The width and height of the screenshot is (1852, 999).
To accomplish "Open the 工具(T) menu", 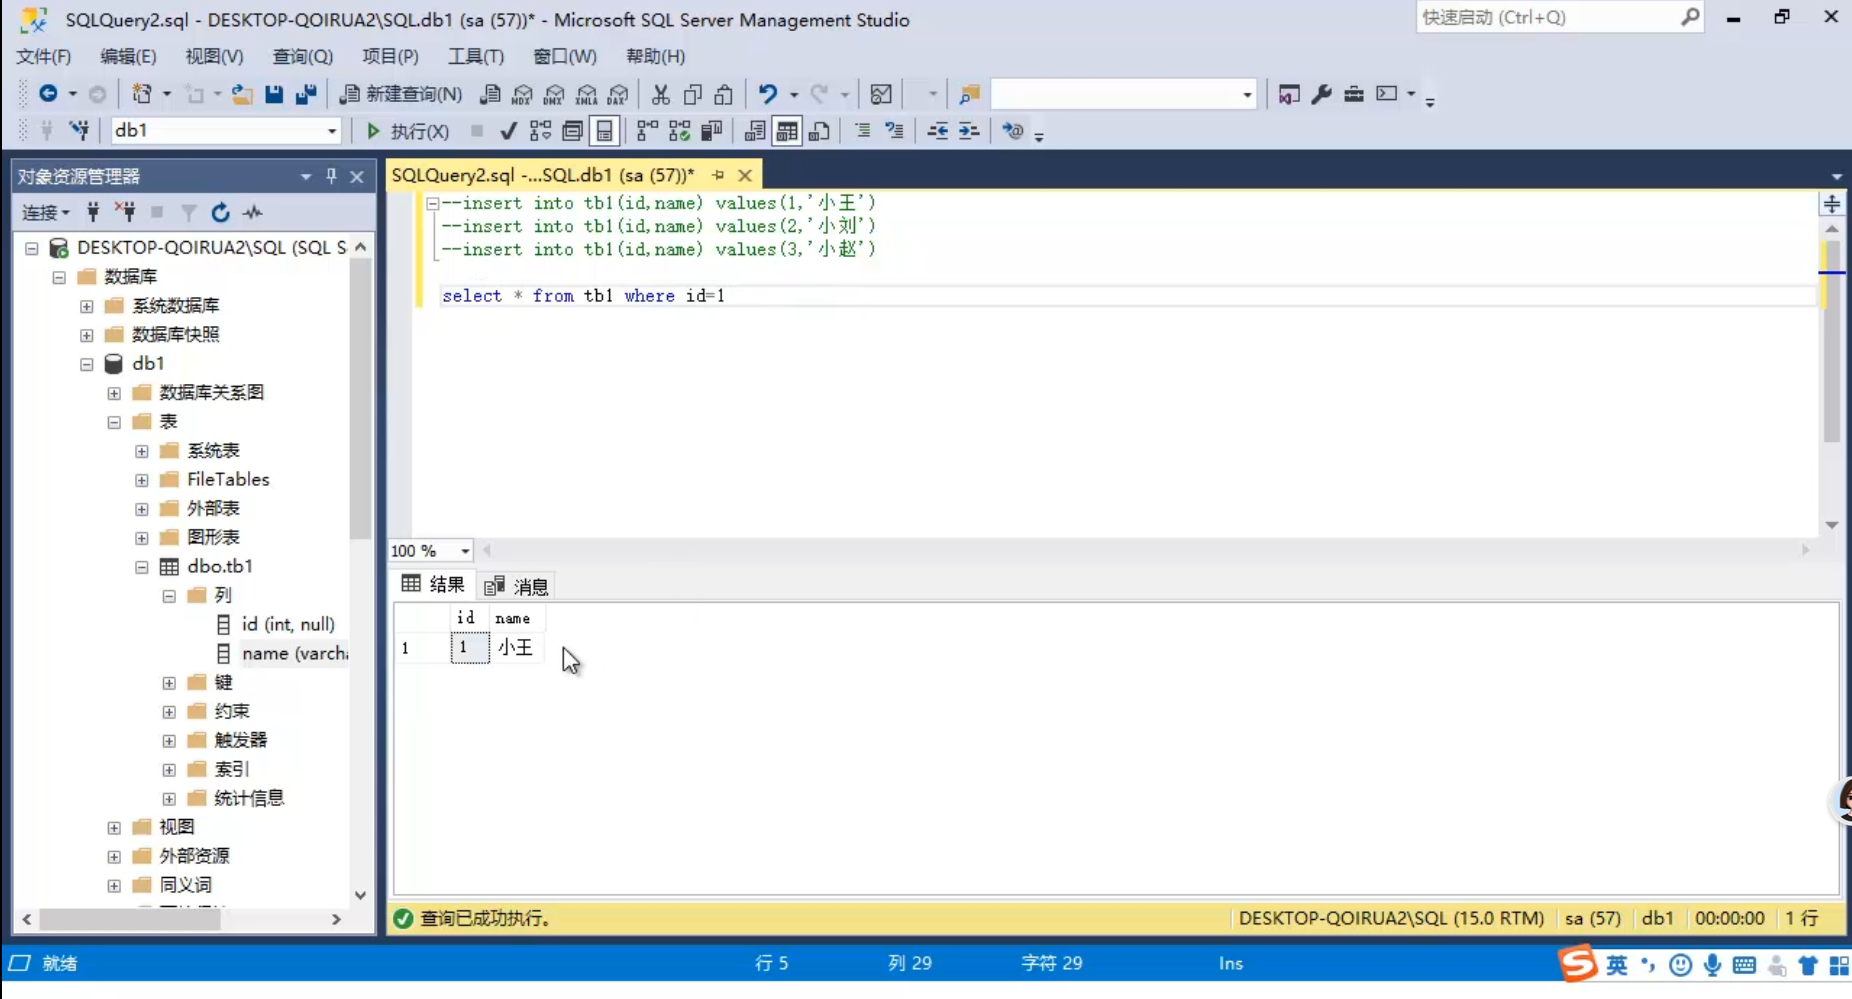I will pyautogui.click(x=476, y=56).
